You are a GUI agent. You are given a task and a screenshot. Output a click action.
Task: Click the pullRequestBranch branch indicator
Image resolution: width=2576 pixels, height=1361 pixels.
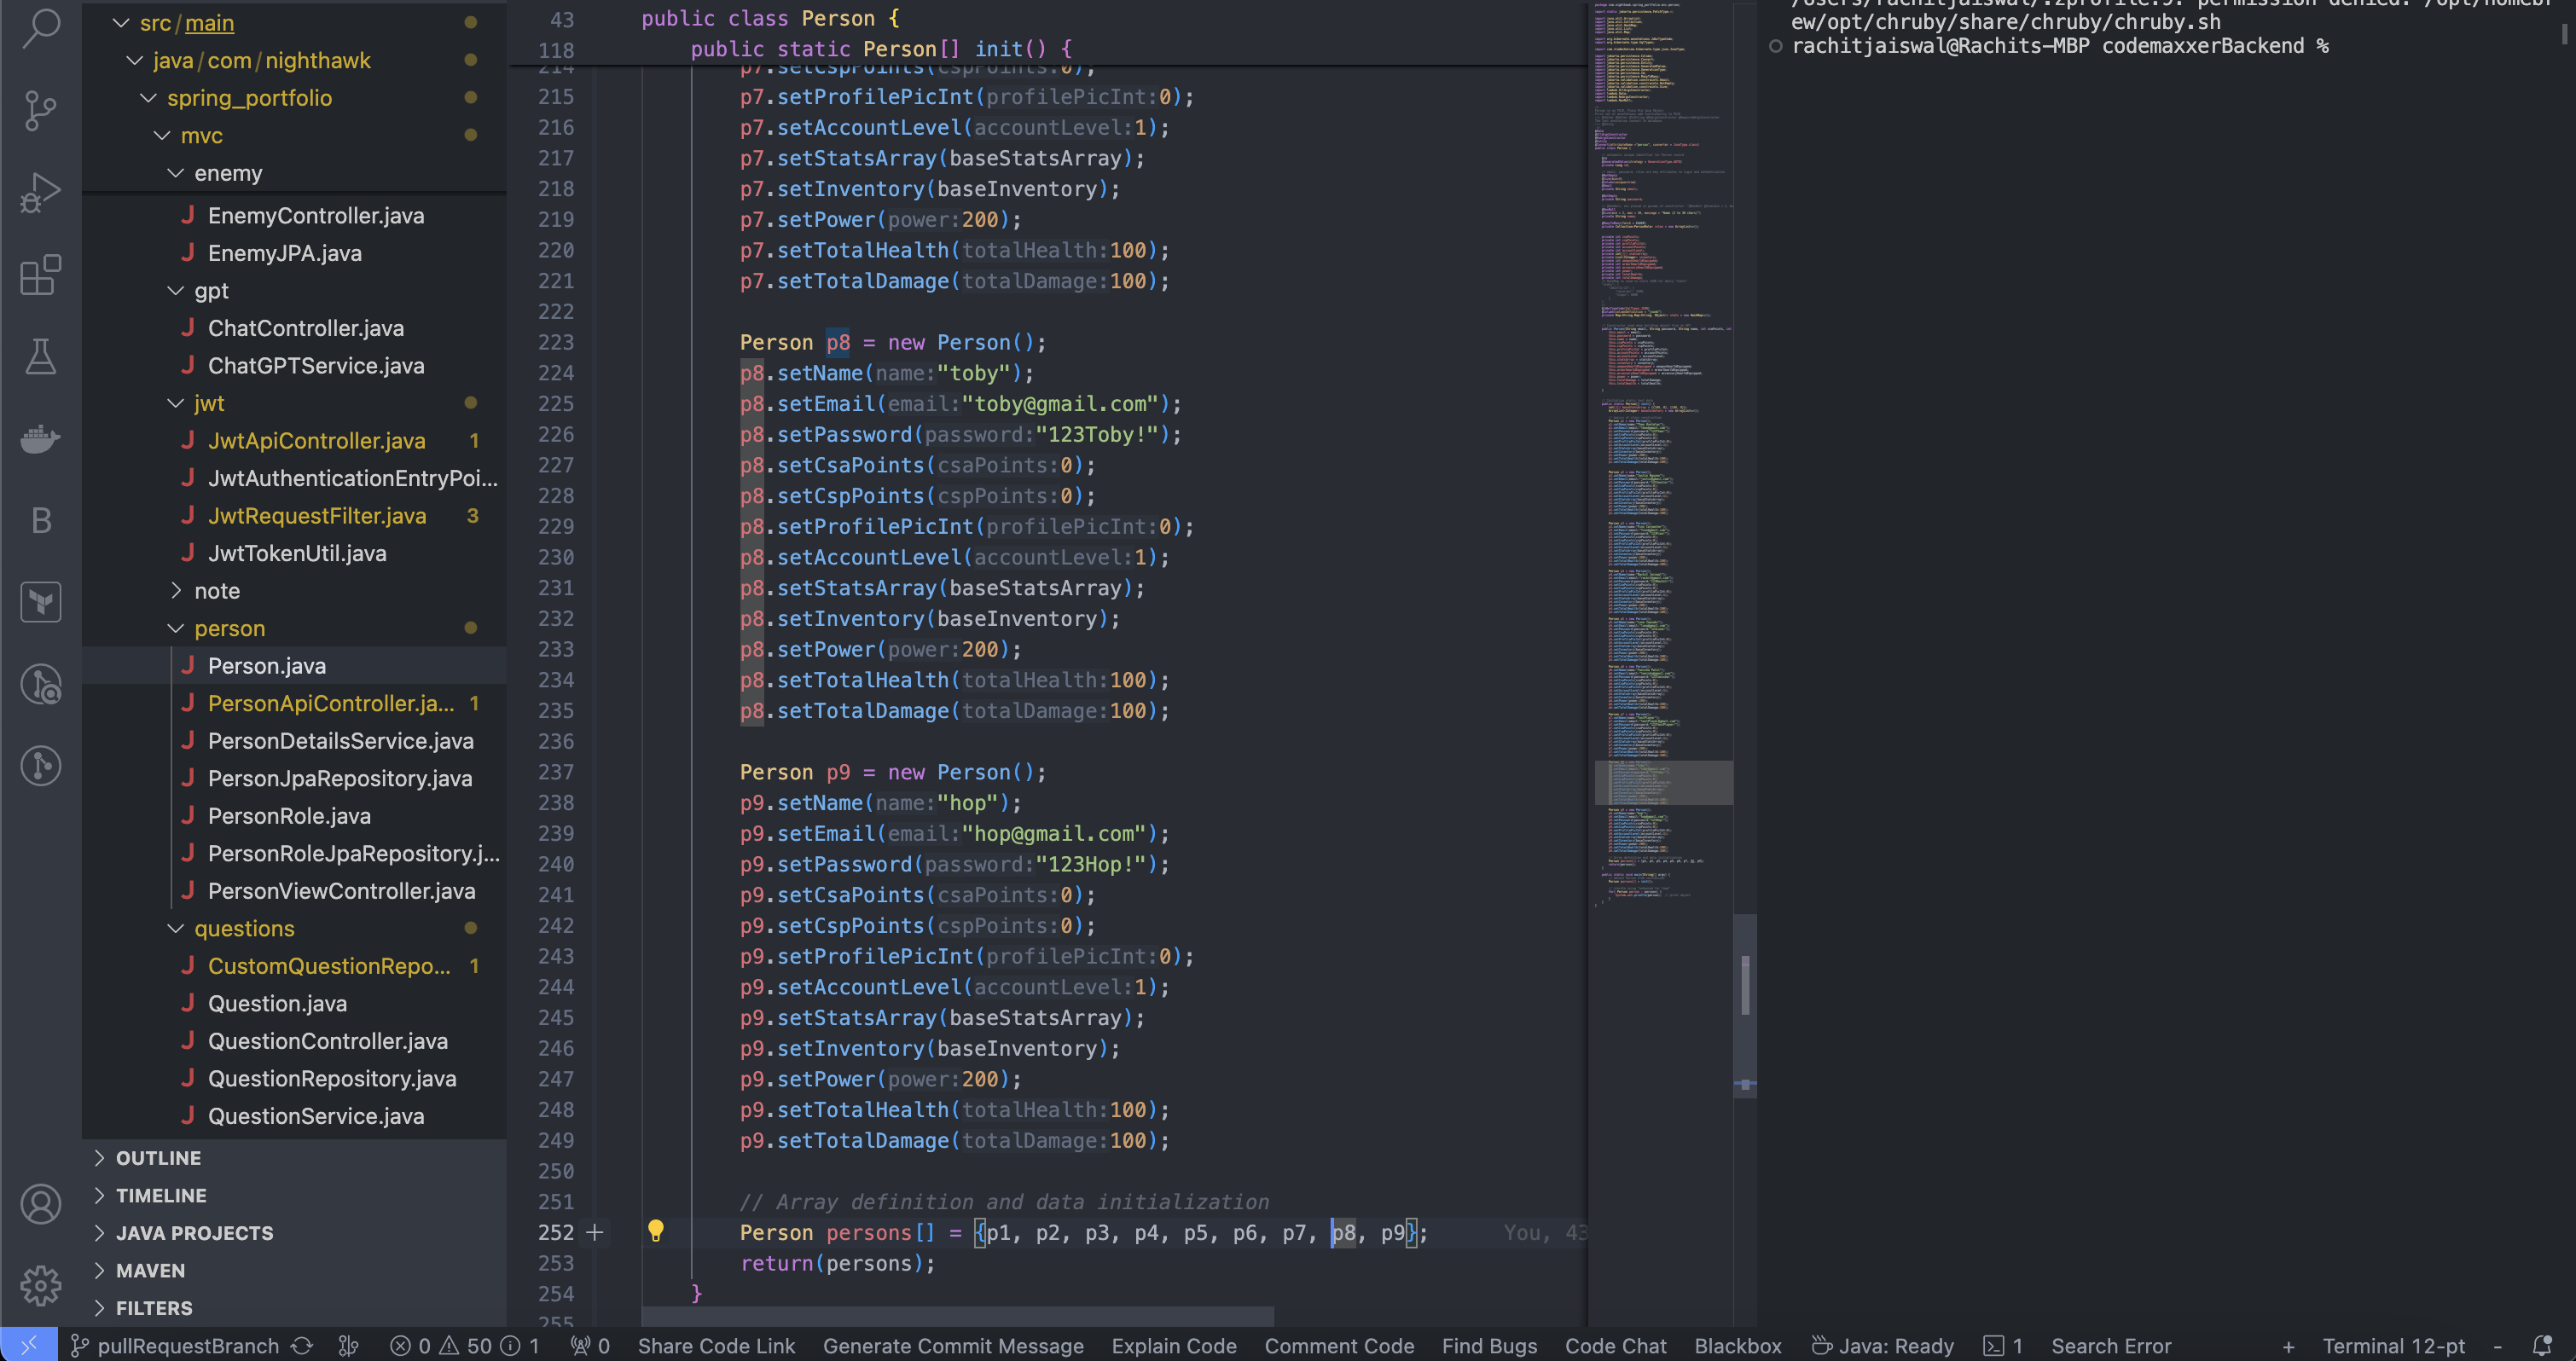point(175,1346)
